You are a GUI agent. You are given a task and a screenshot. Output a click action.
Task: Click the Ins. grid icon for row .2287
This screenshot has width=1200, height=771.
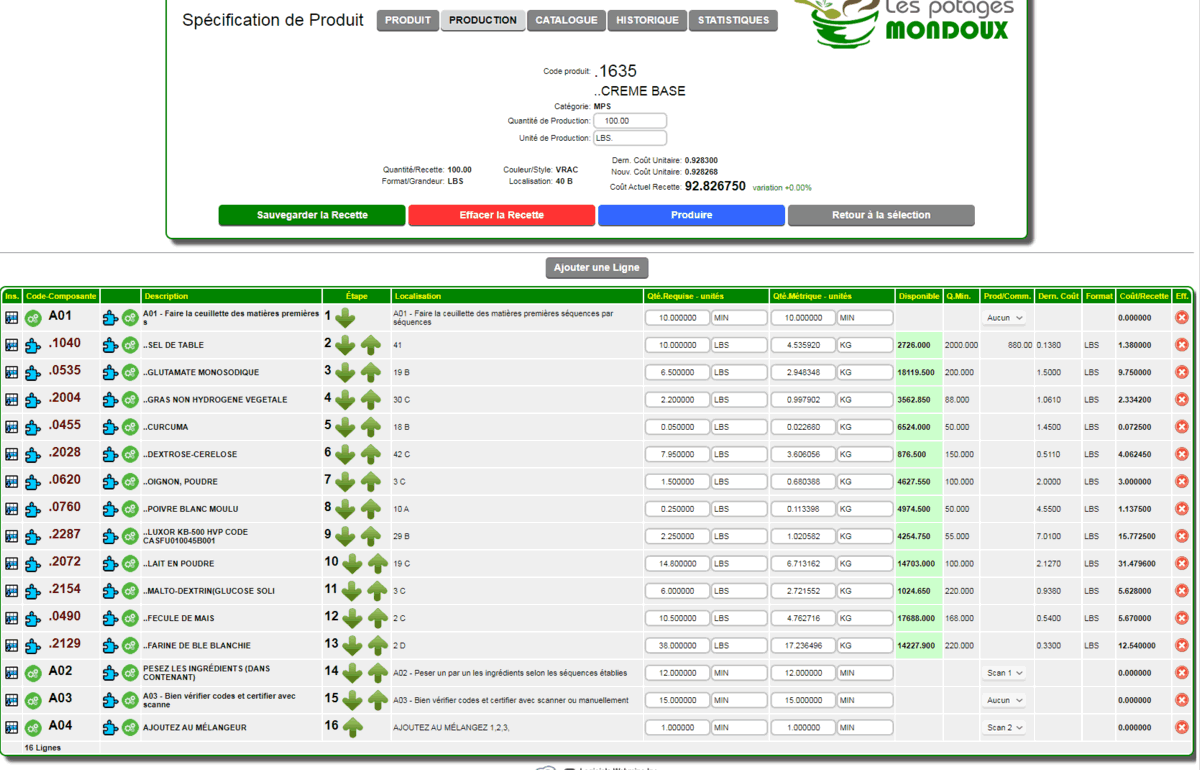(x=12, y=536)
